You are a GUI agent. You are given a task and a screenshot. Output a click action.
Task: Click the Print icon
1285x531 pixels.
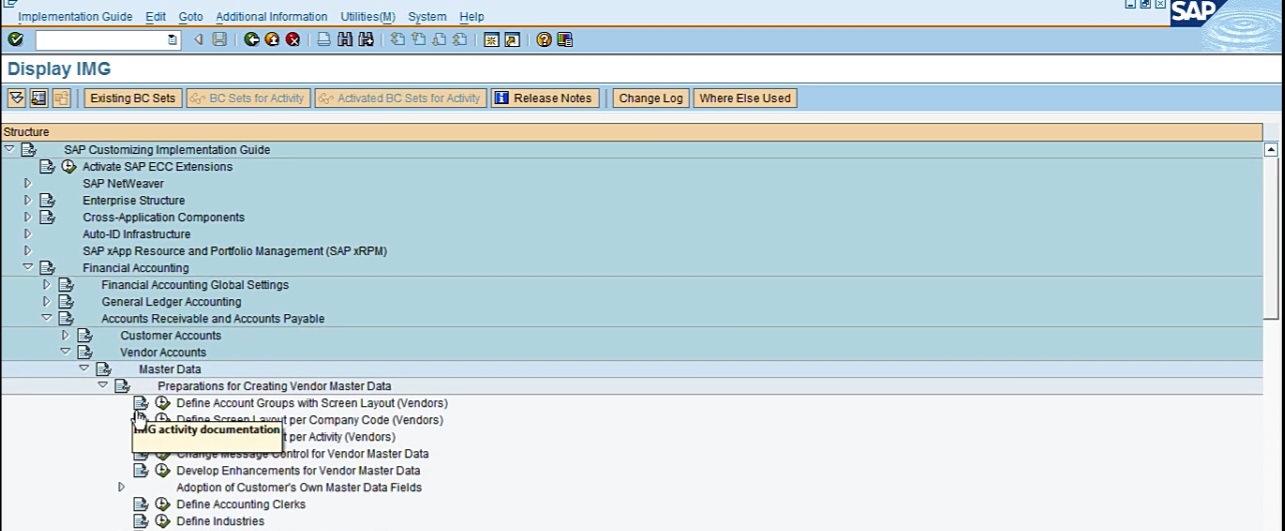click(x=324, y=40)
